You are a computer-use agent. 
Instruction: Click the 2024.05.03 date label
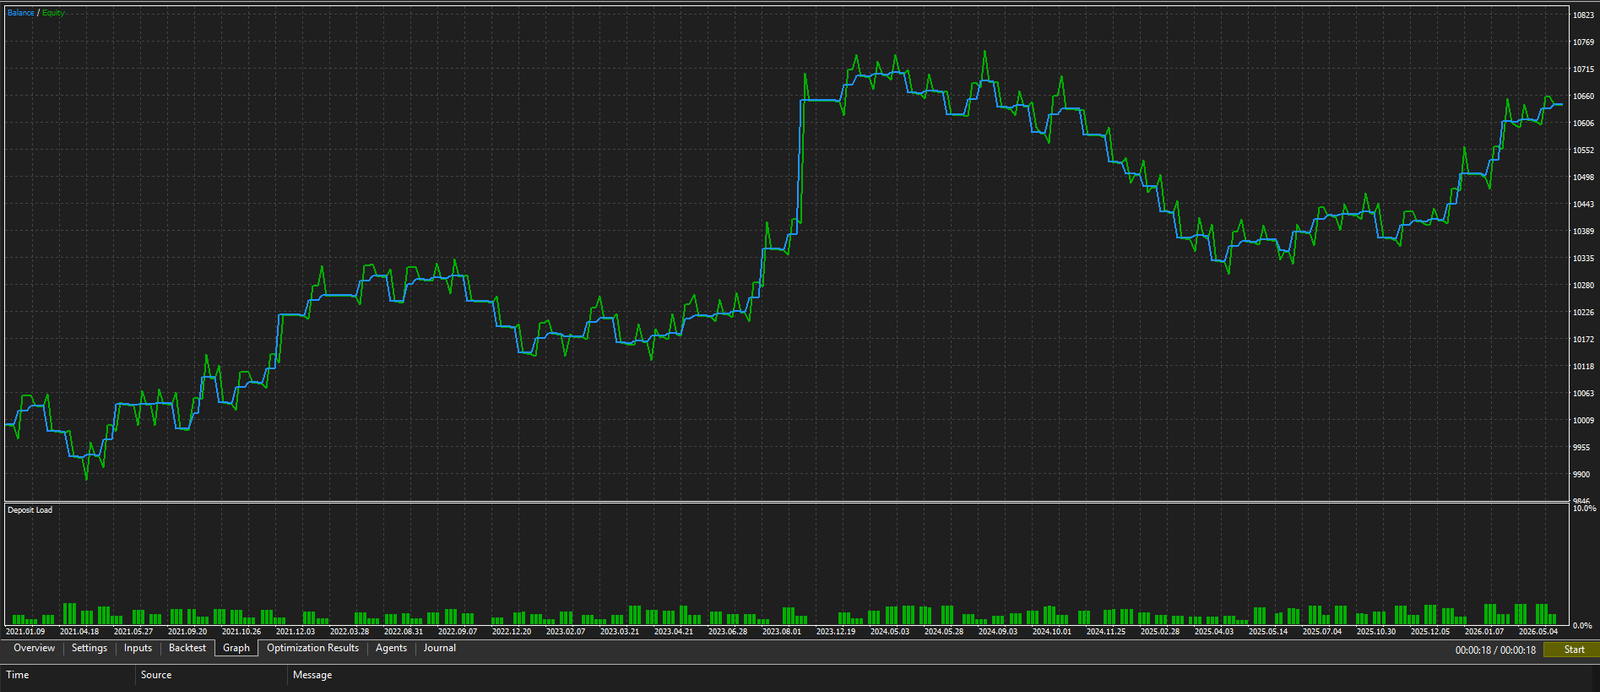click(890, 631)
